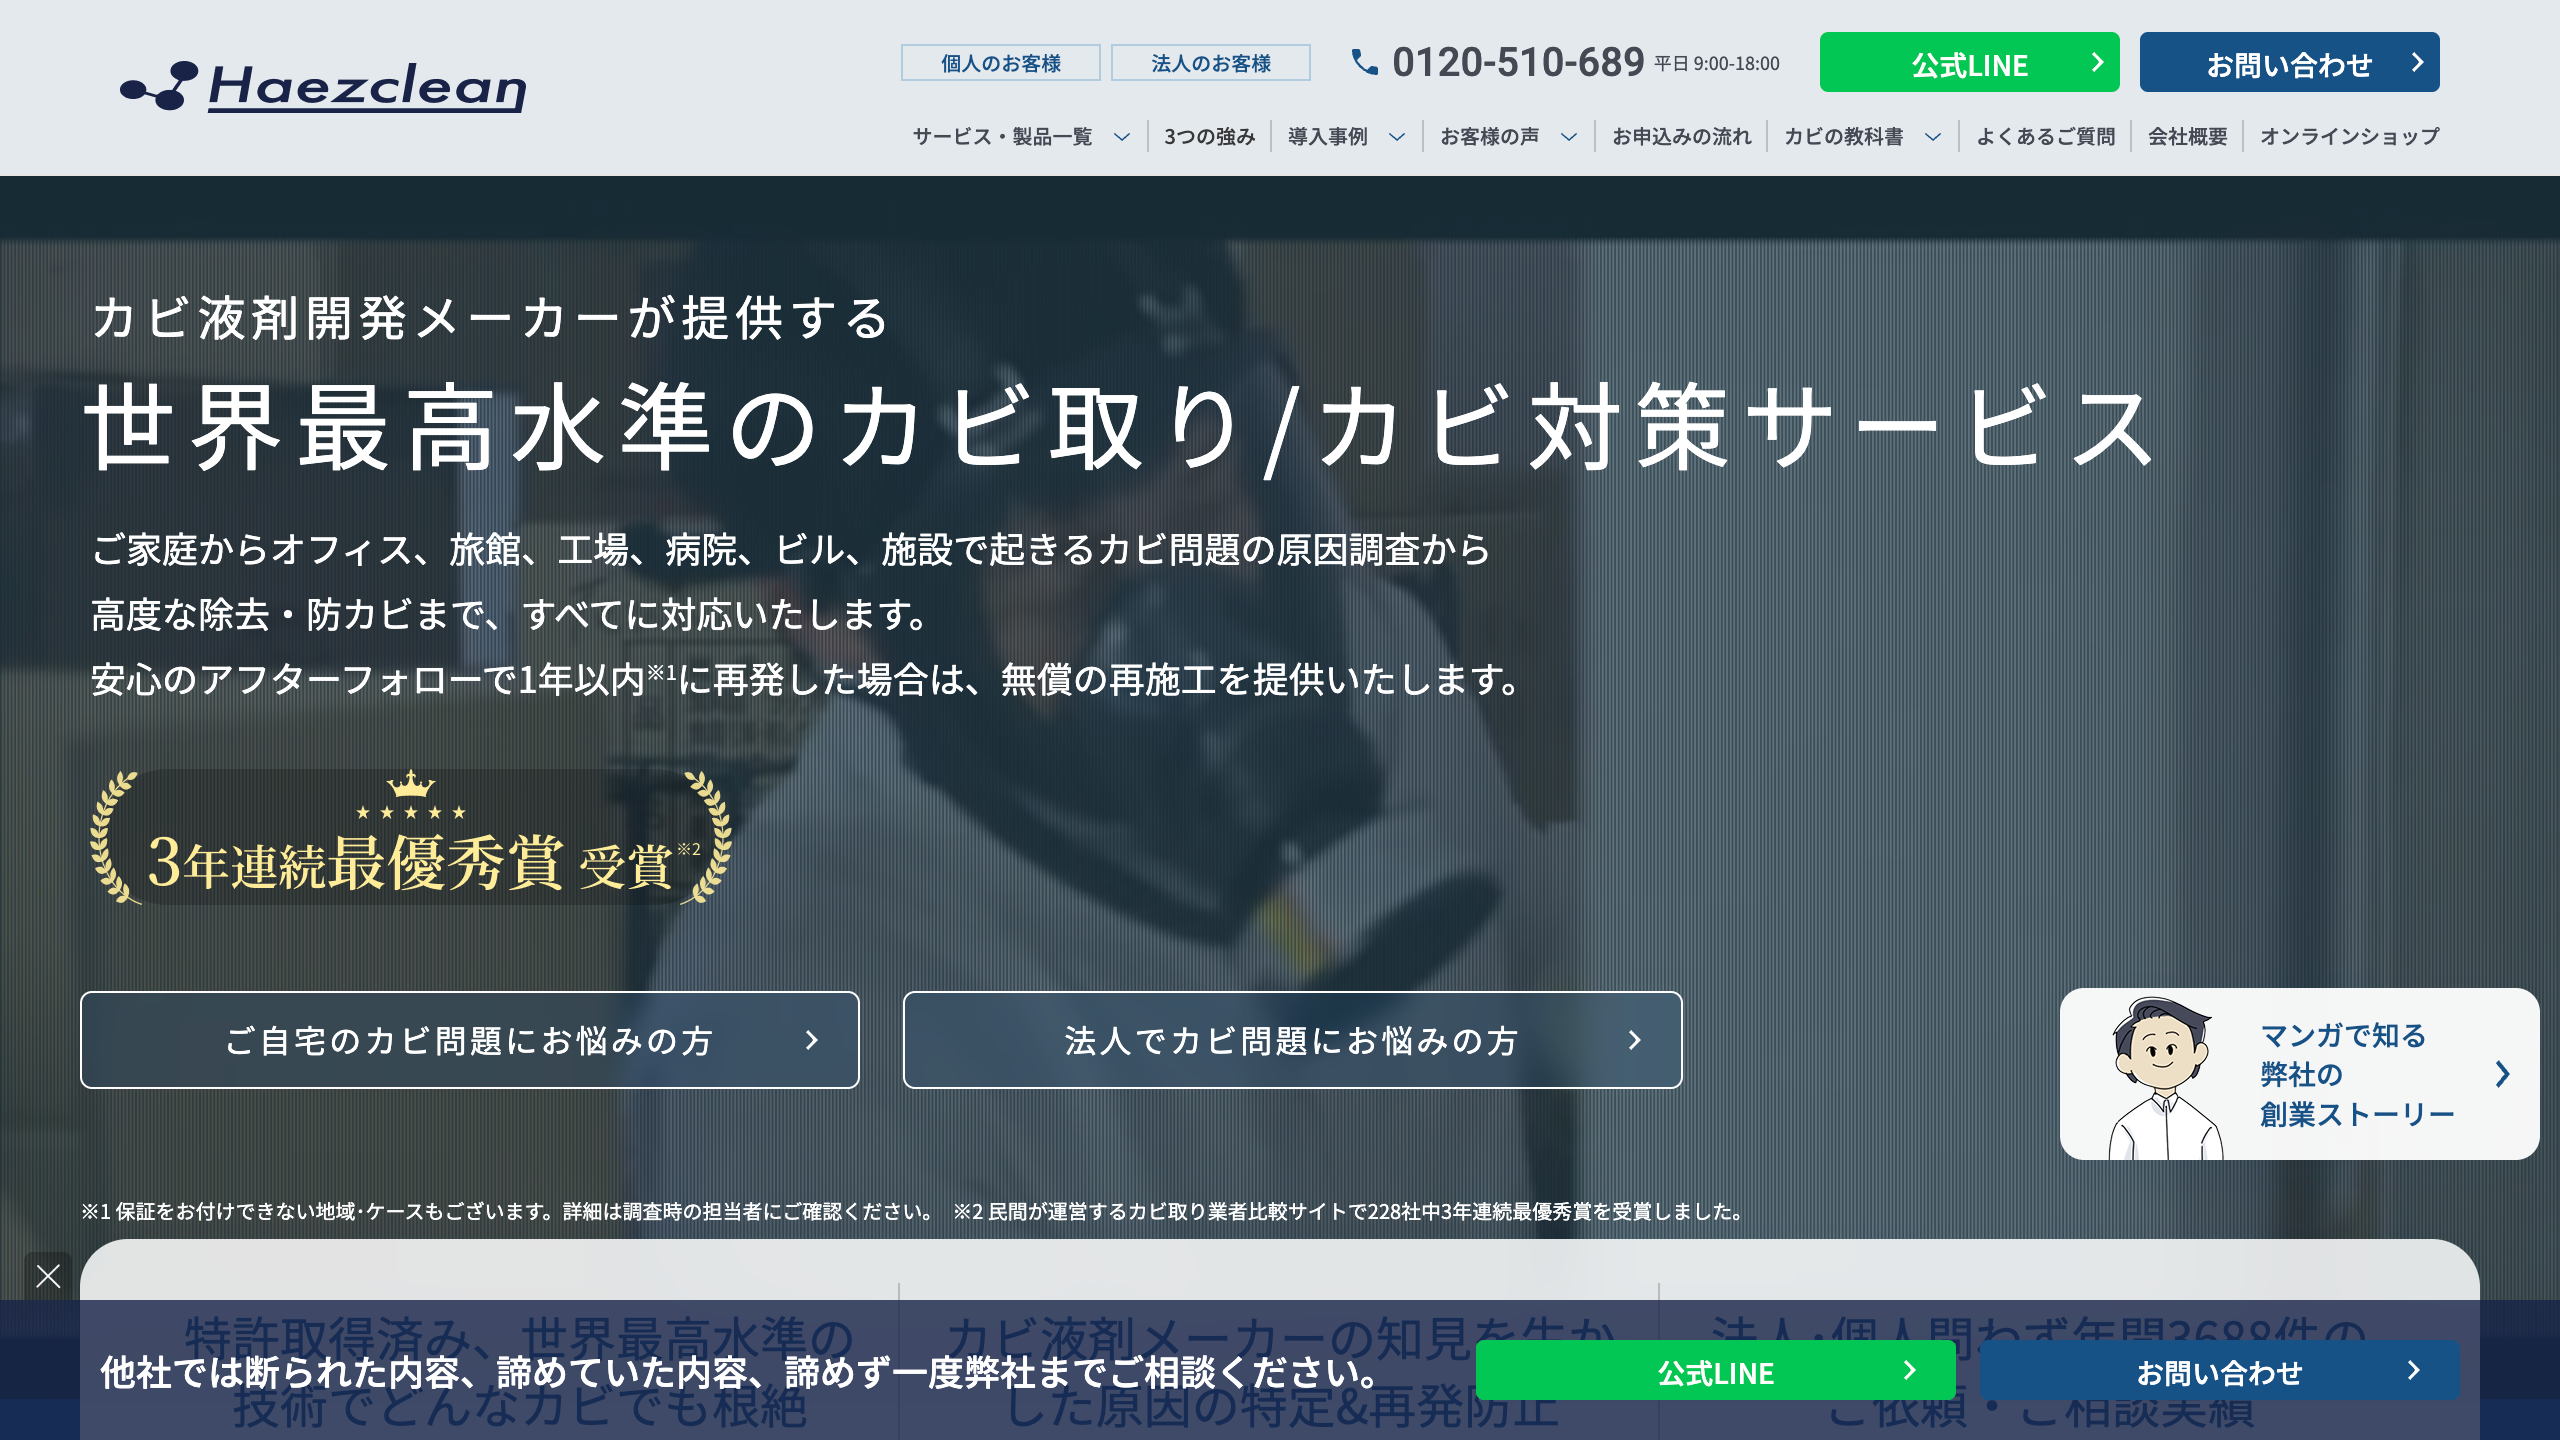2560x1440 pixels.
Task: Select 法人のお客様 tab
Action: [x=1210, y=63]
